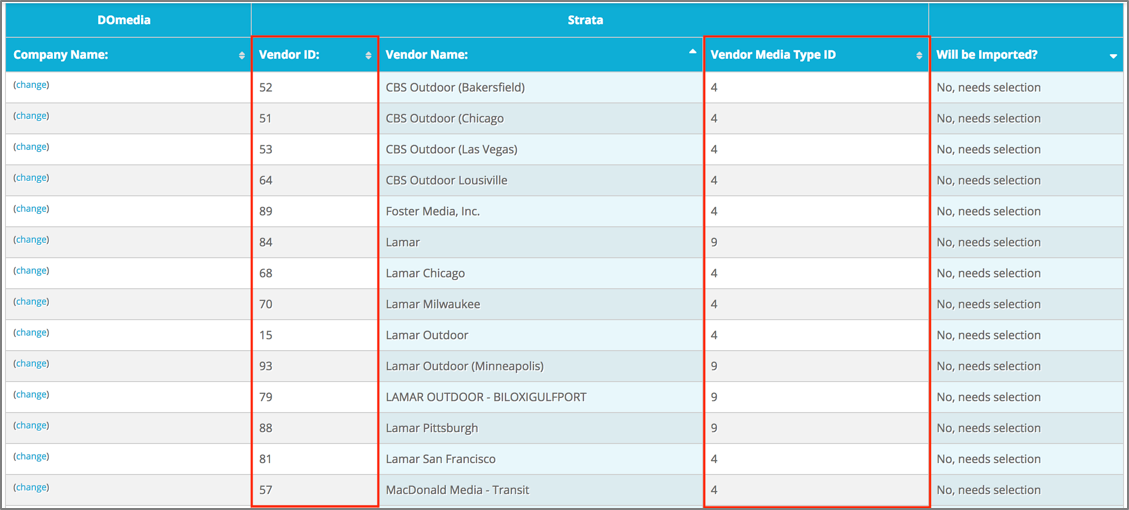Select Vendor ID cell 89
Screen dimensions: 1129x510
pos(315,212)
